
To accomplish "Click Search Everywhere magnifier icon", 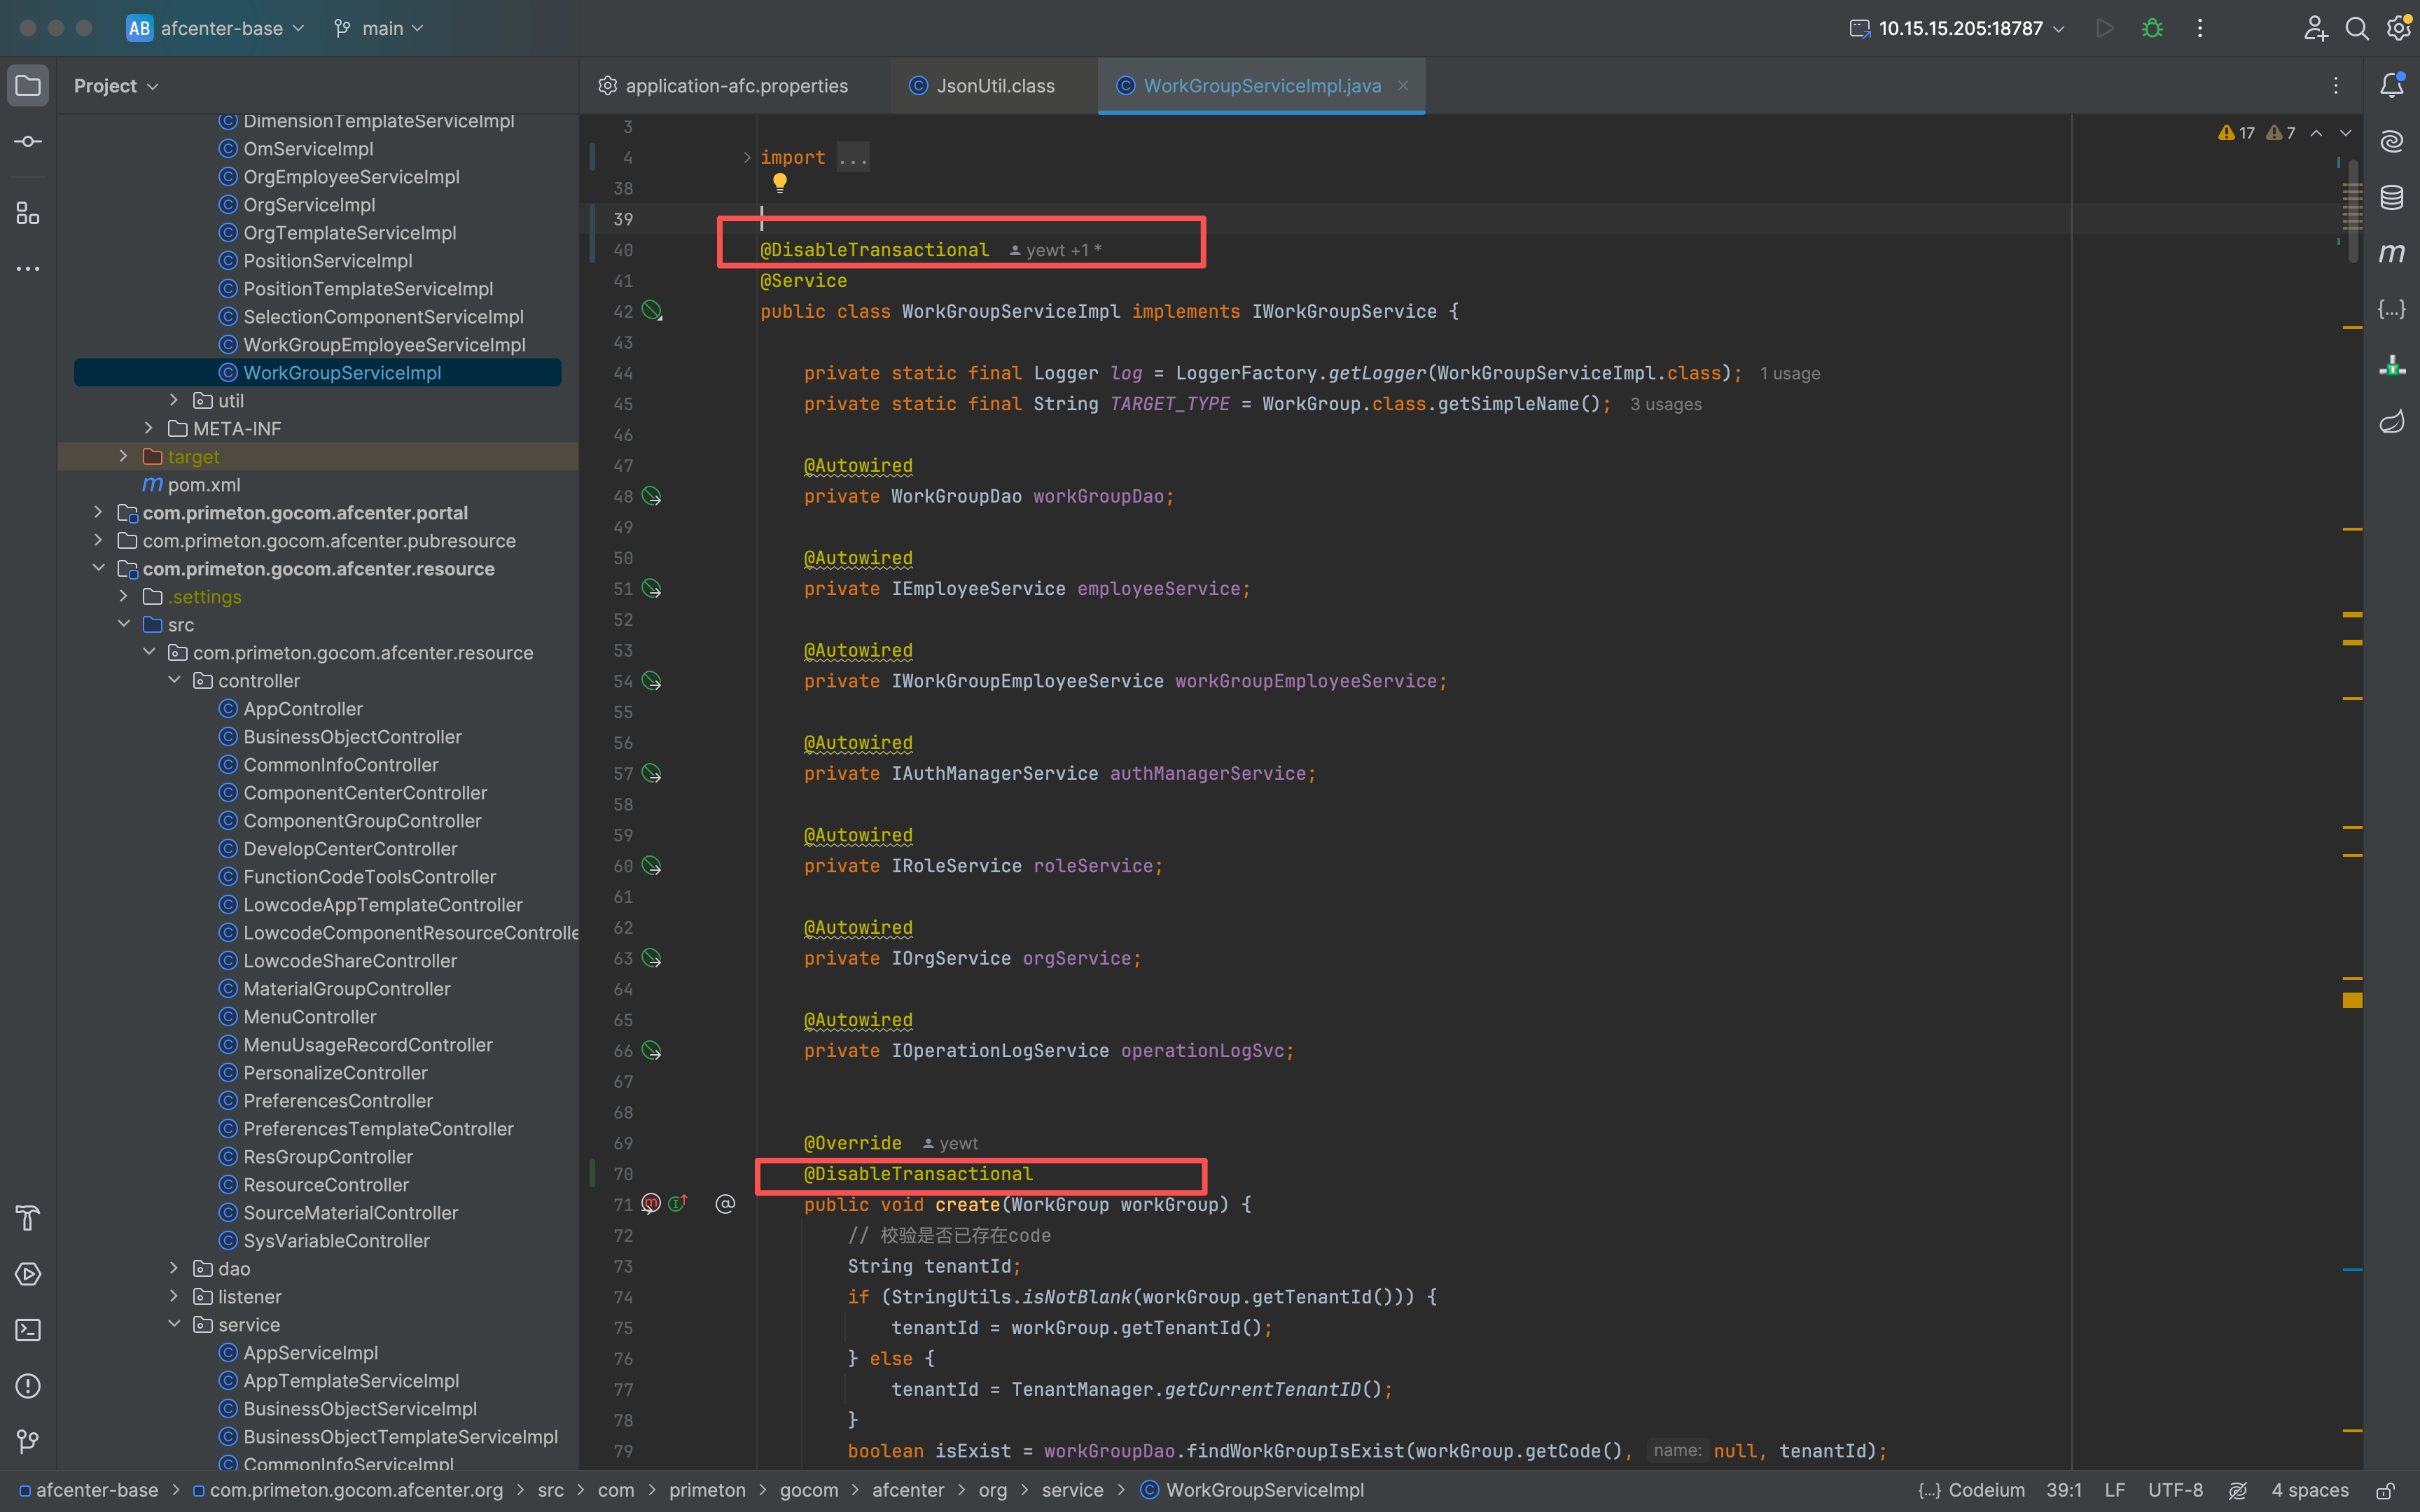I will pos(2356,28).
